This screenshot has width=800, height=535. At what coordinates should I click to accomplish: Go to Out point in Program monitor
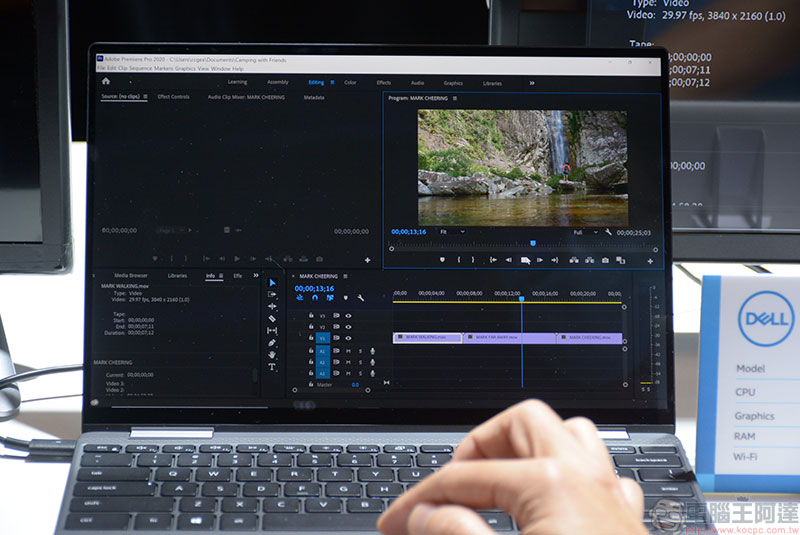click(555, 260)
